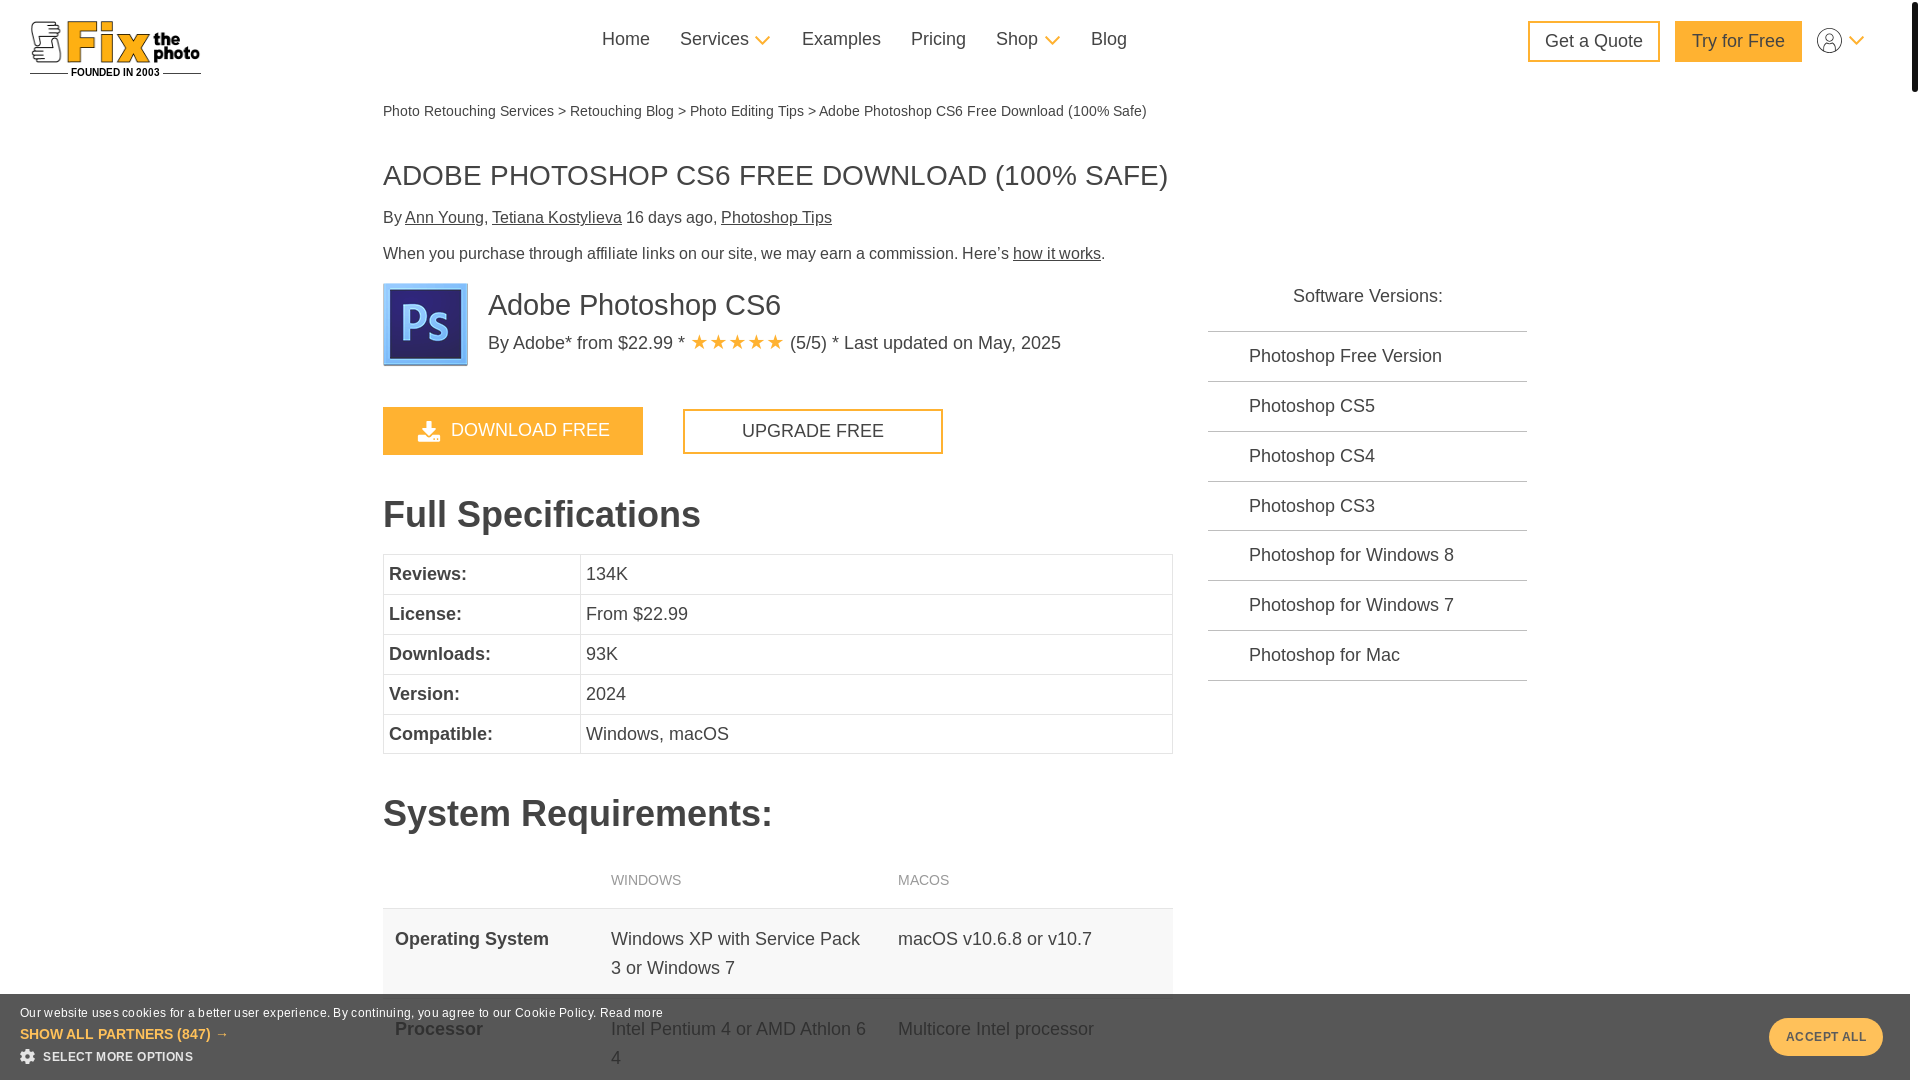Click the Operating System row label
Viewport: 1920px width, 1080px height.
(x=472, y=939)
